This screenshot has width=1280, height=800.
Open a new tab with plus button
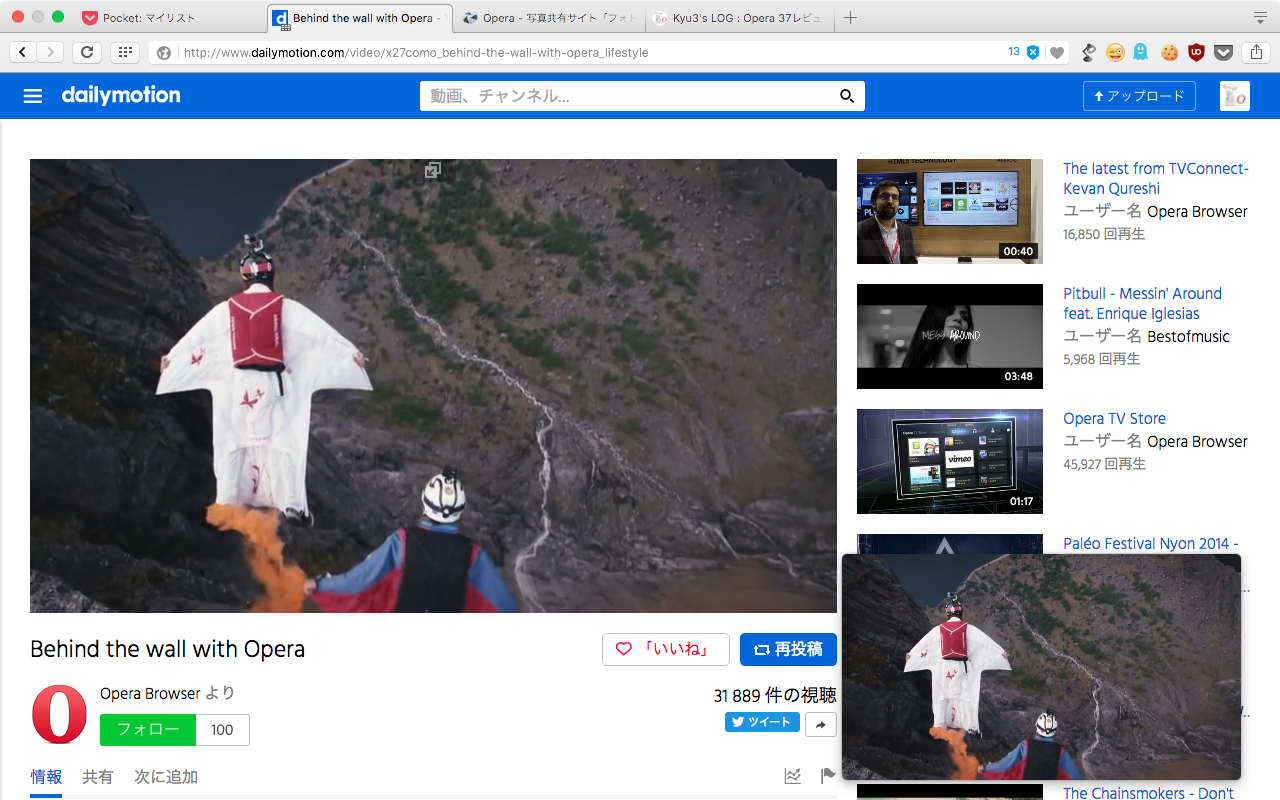click(850, 18)
